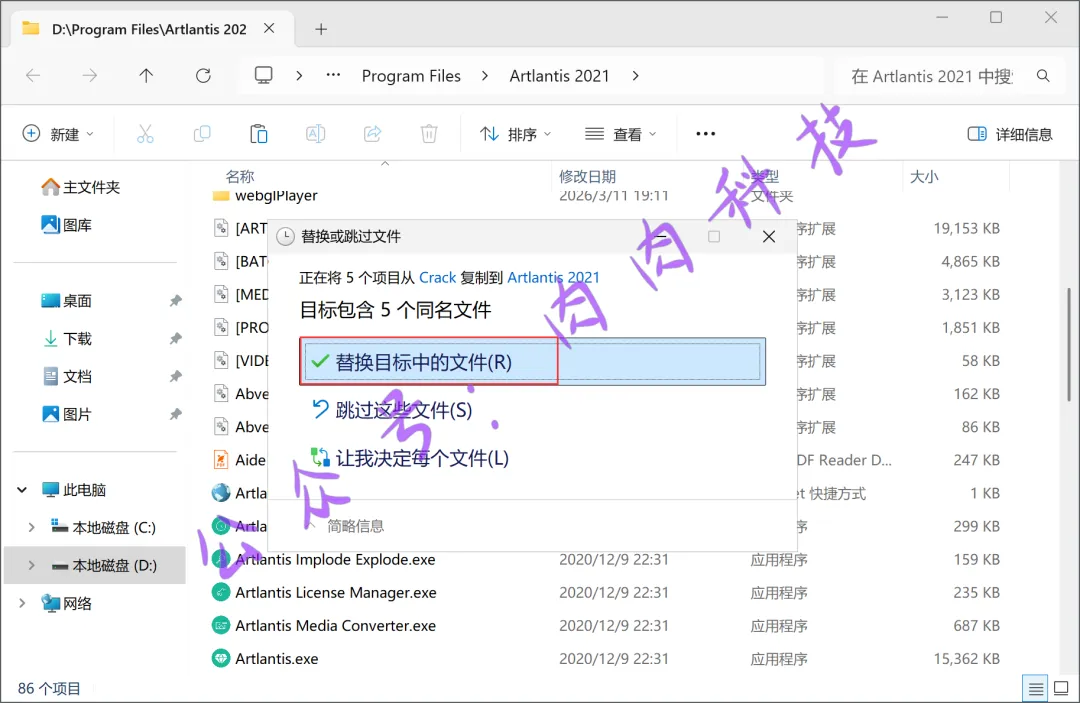Click the Rename icon in toolbar
Viewport: 1080px width, 703px height.
(x=315, y=134)
